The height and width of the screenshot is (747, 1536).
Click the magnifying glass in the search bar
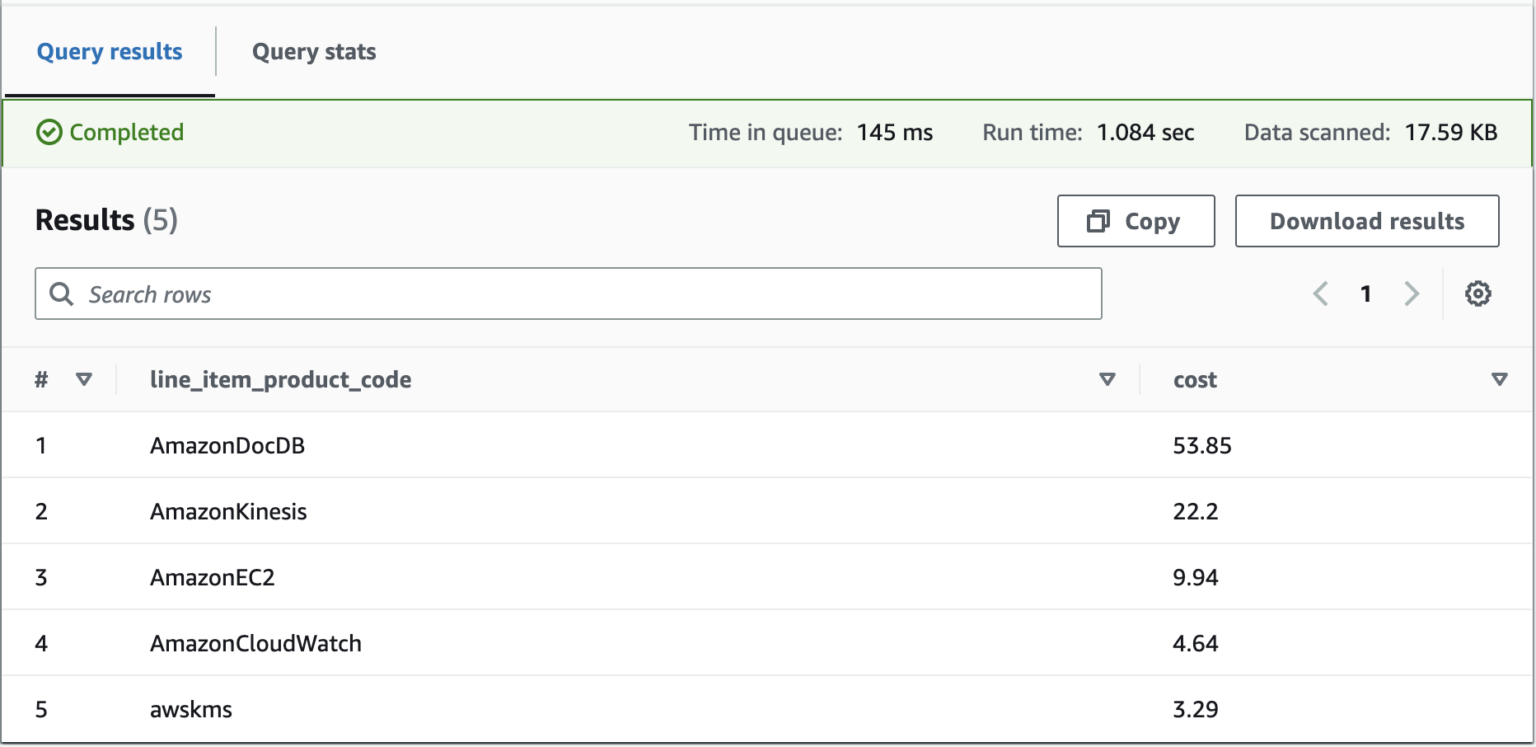61,293
